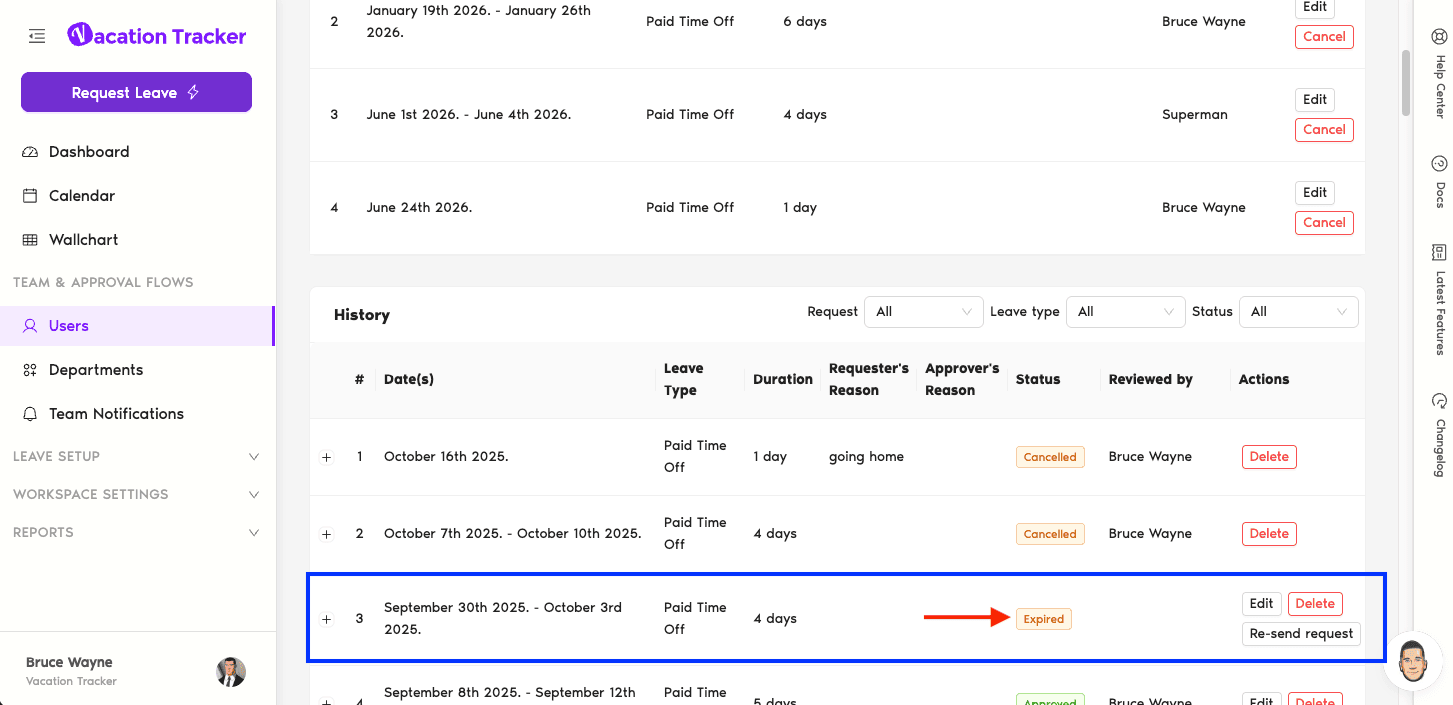Cancel the June 24th 2026 leave

click(x=1324, y=222)
